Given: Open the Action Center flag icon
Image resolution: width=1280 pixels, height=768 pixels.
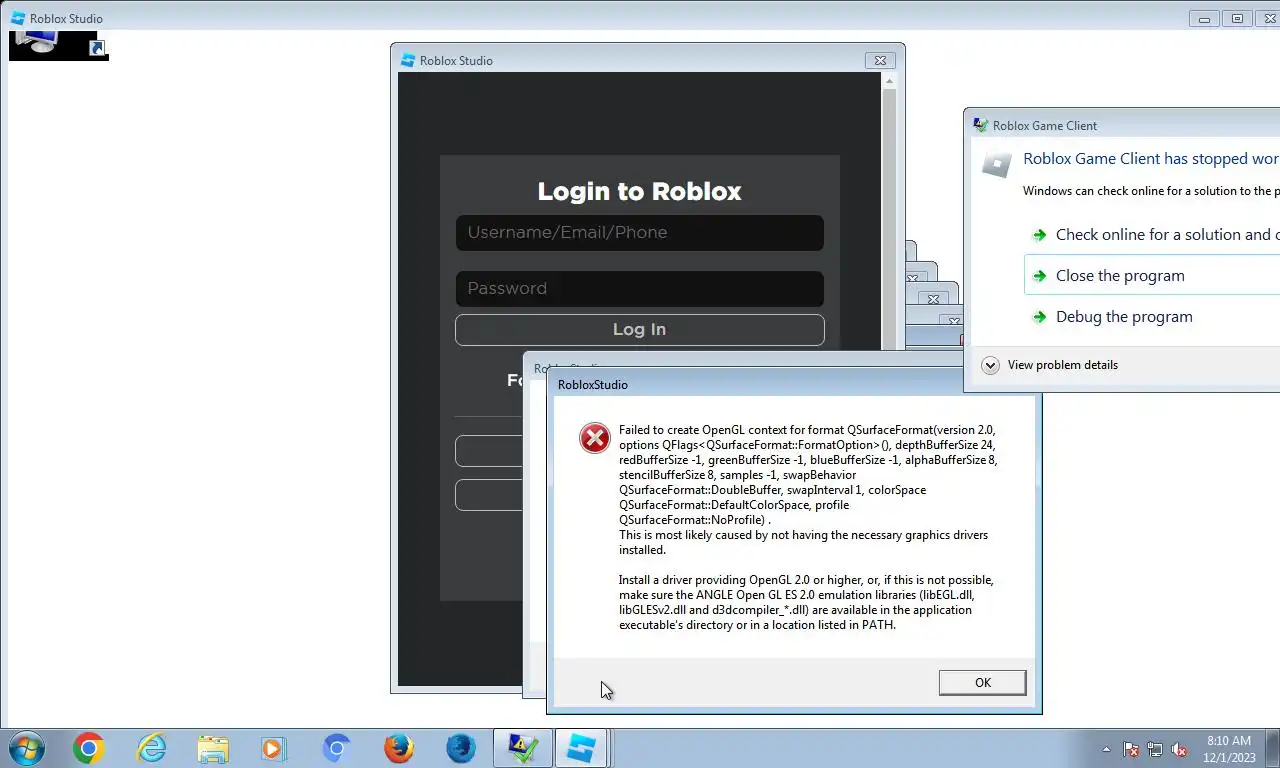Looking at the screenshot, I should point(1131,749).
